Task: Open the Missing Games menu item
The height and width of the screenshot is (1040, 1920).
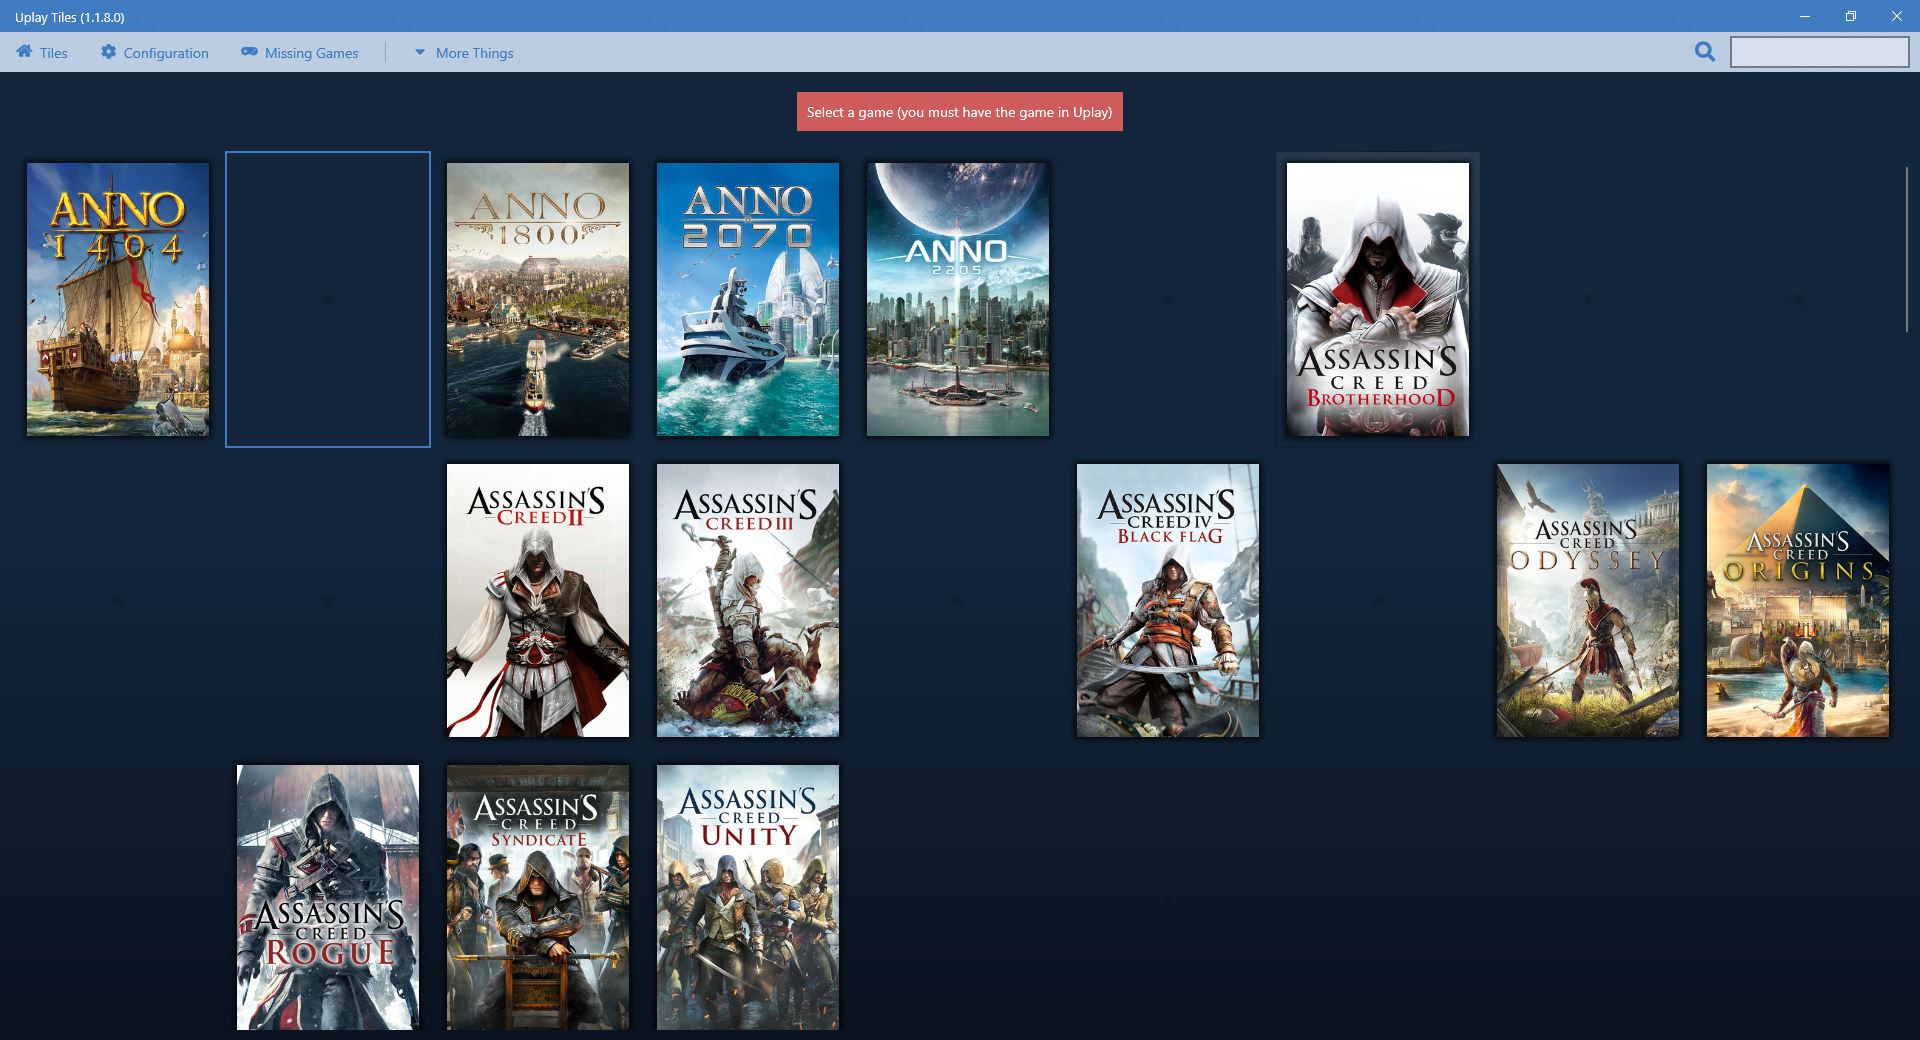Action: coord(311,53)
